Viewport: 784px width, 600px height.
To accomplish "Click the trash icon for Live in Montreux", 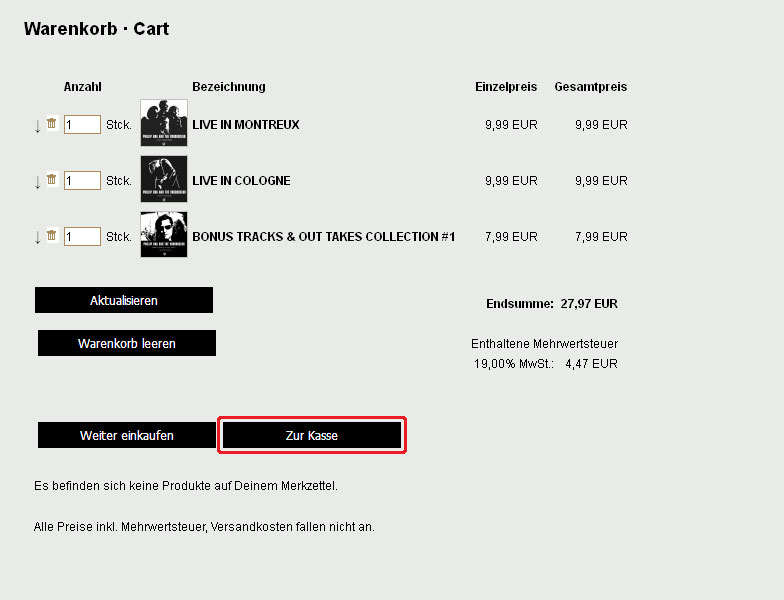I will coord(51,124).
